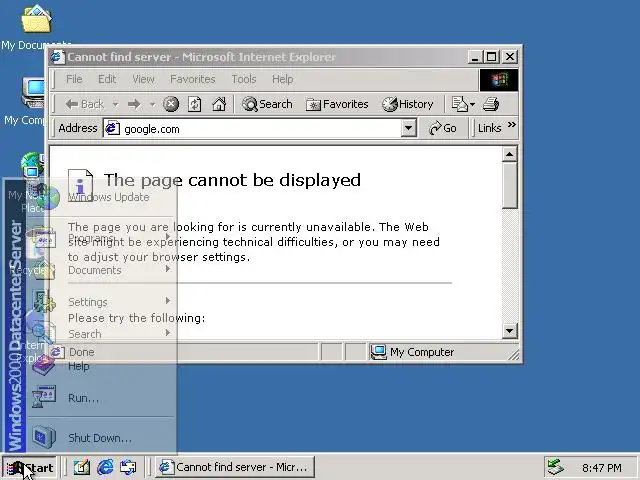Viewport: 640px width, 480px height.
Task: Click Show Desktop quick launch icon
Action: click(82, 467)
